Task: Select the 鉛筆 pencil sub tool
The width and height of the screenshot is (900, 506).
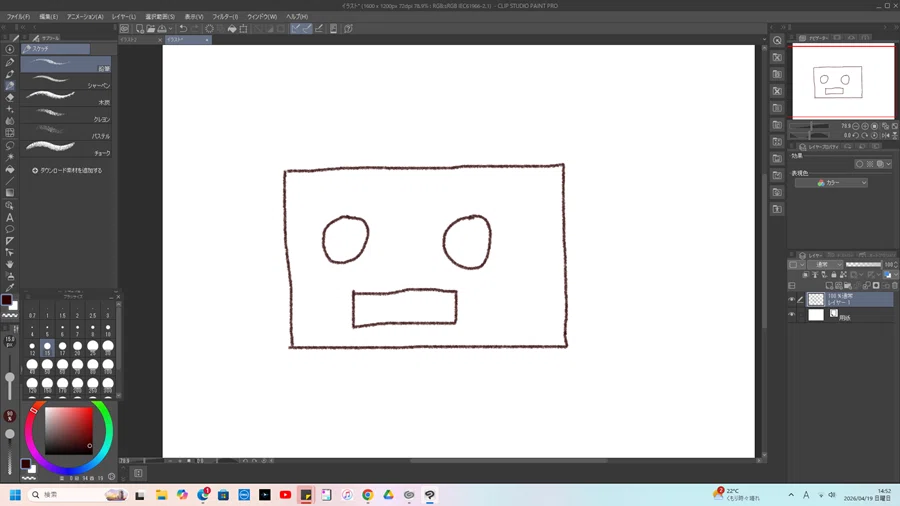Action: click(66, 64)
